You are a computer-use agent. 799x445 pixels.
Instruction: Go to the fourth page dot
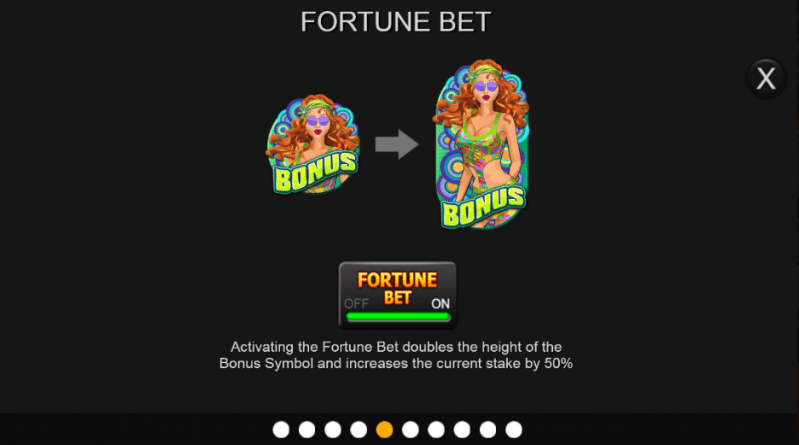pos(359,430)
